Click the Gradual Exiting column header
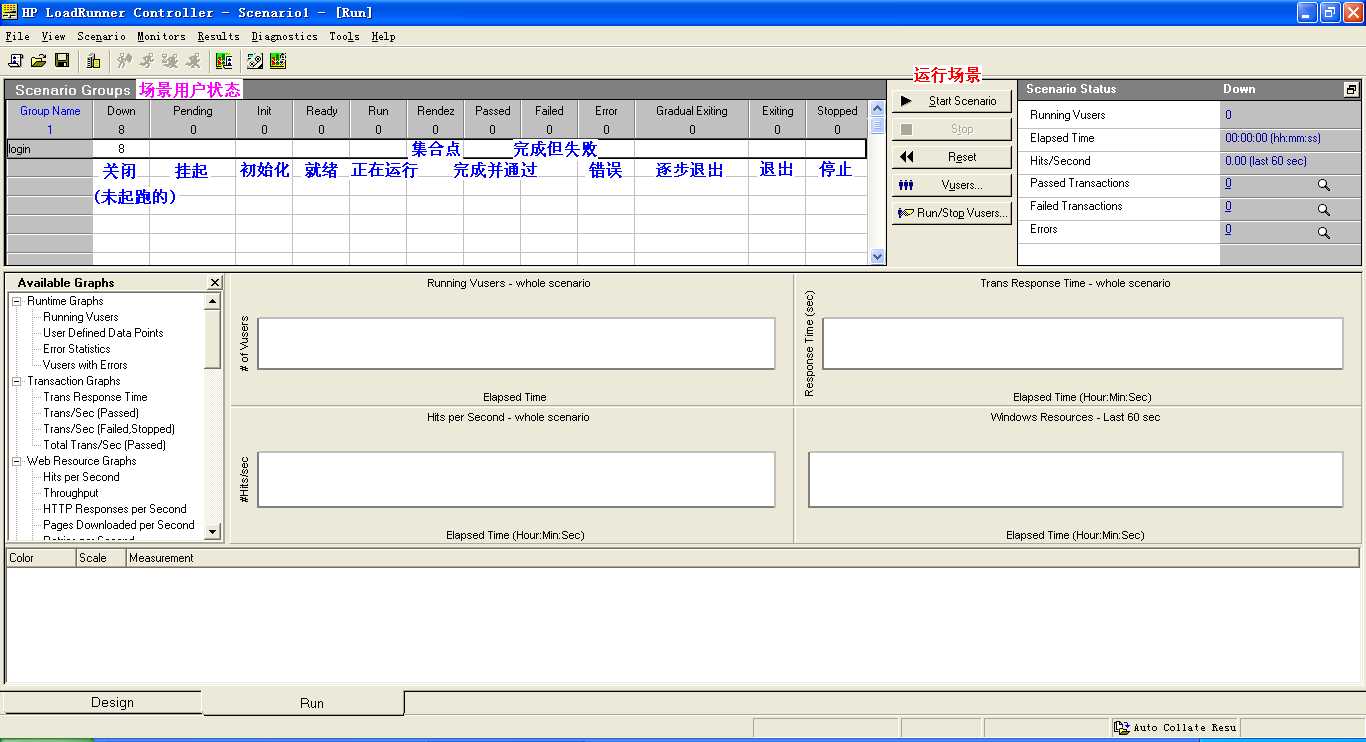Screen dimensions: 1366x742 692,111
